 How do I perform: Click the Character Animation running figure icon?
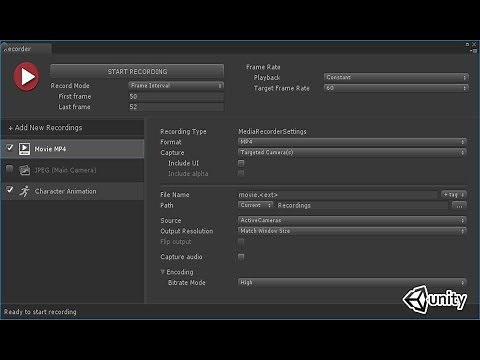tap(24, 191)
